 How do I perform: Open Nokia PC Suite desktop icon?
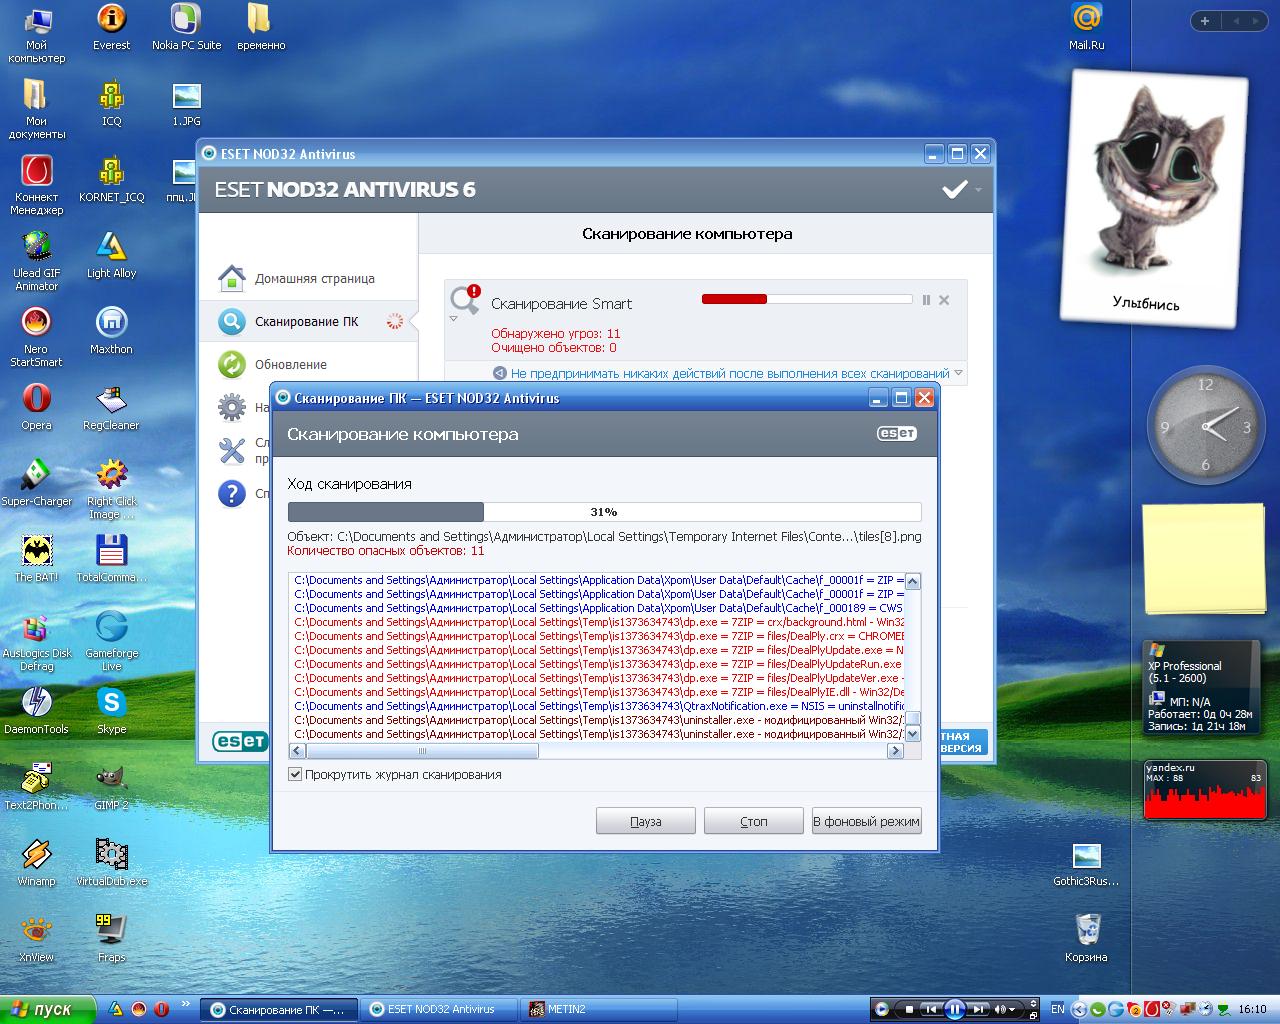(x=186, y=27)
